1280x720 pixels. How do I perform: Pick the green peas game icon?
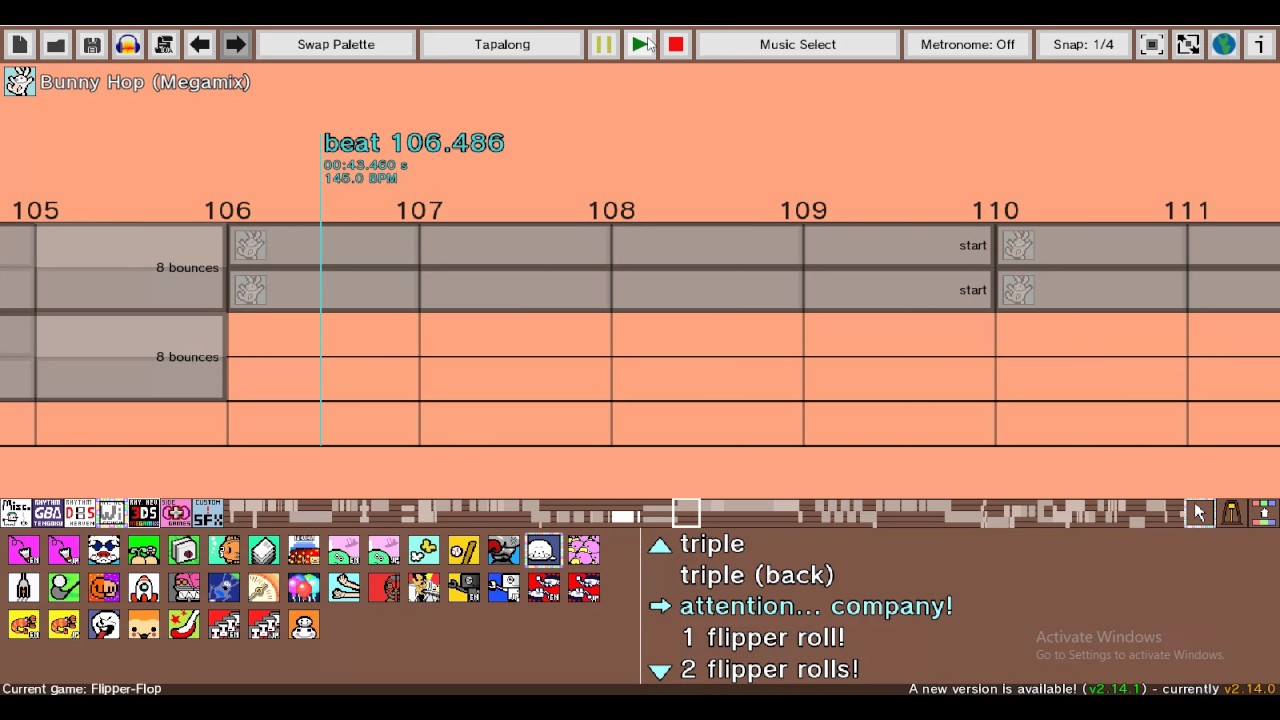pyautogui.click(x=144, y=550)
